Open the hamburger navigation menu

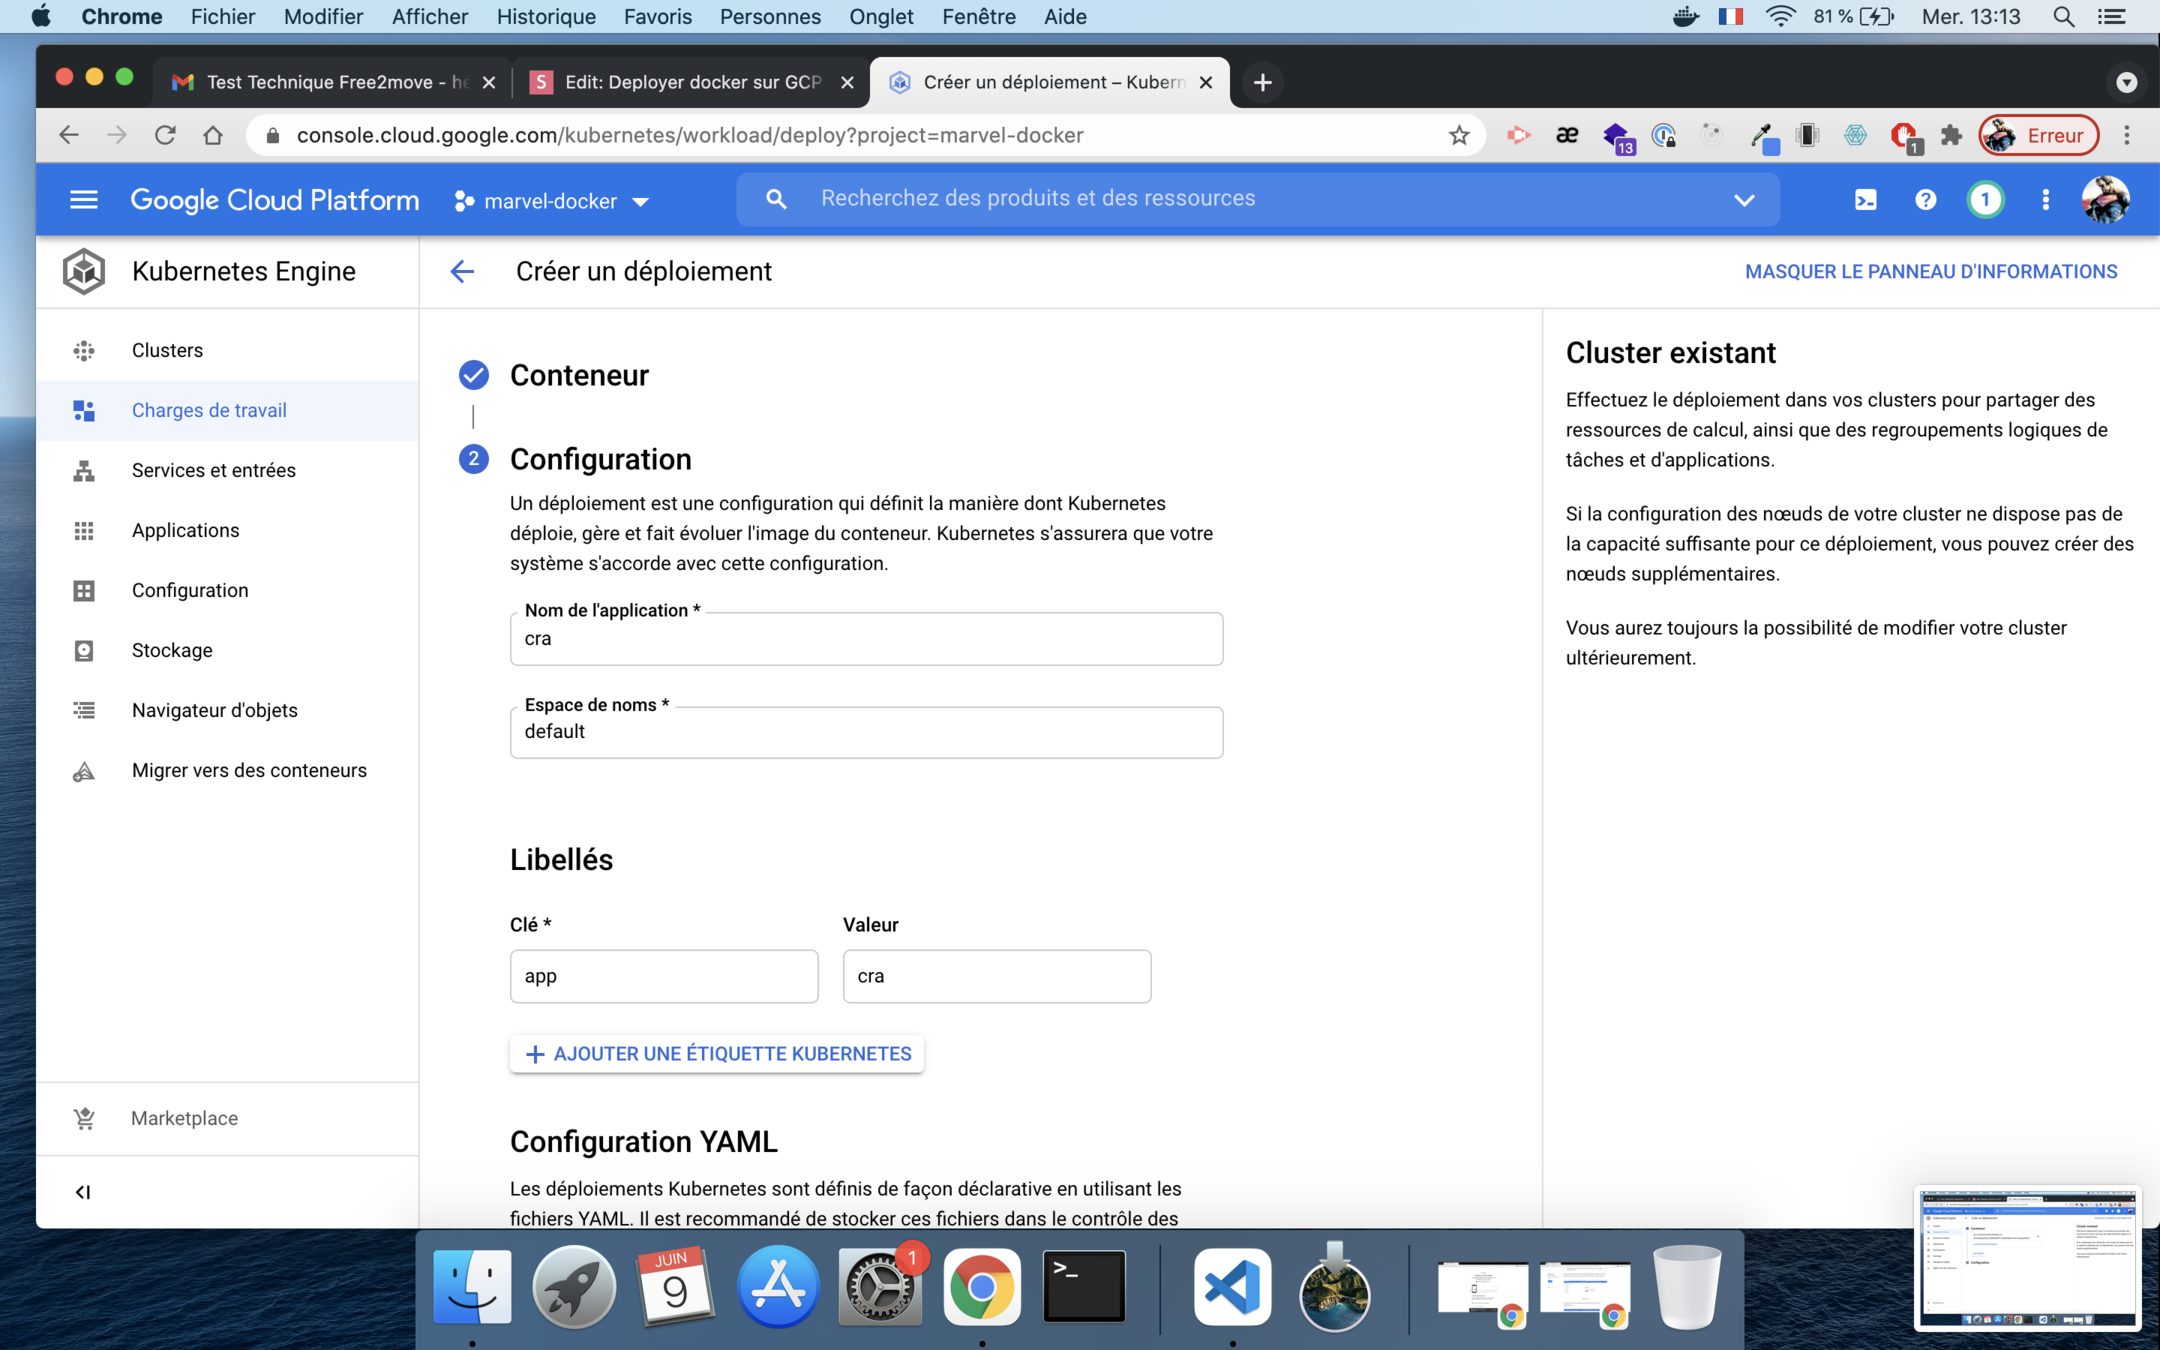84,200
